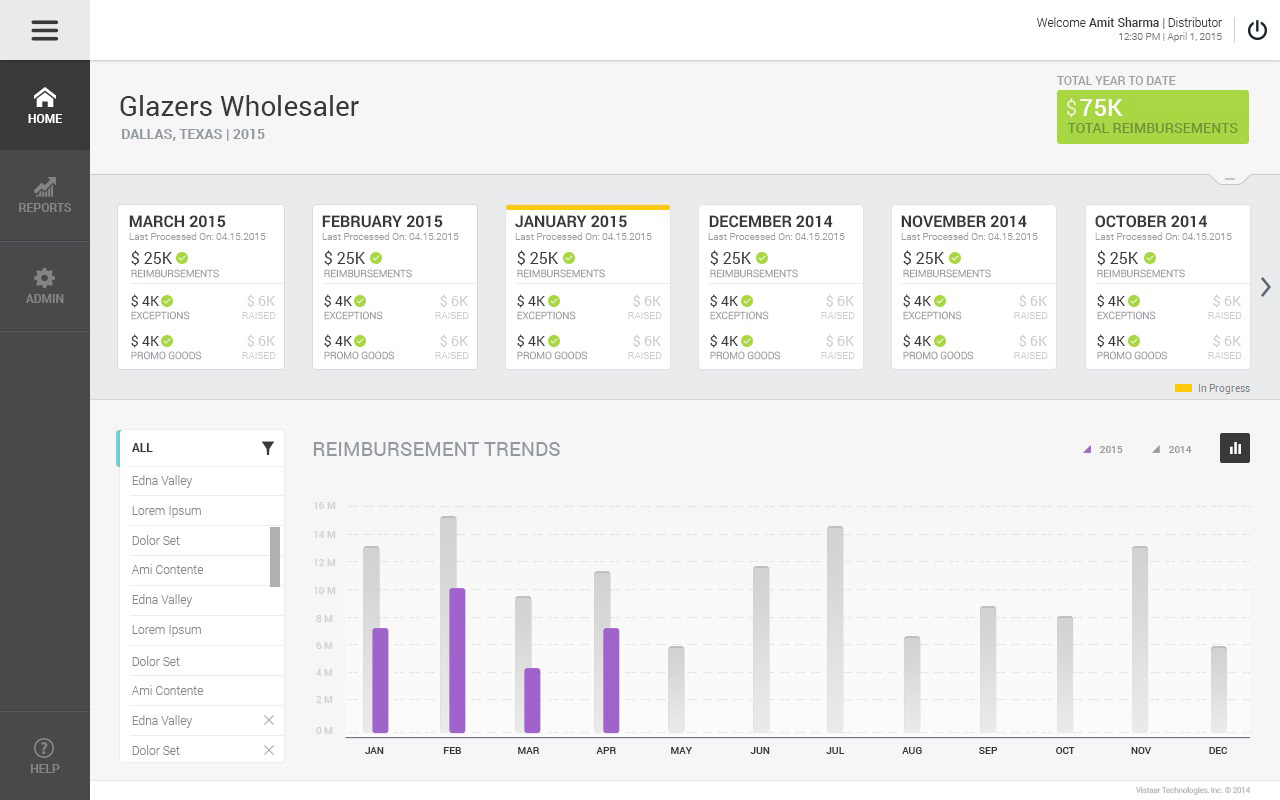Select Lorem Ipsum in the list

(167, 511)
